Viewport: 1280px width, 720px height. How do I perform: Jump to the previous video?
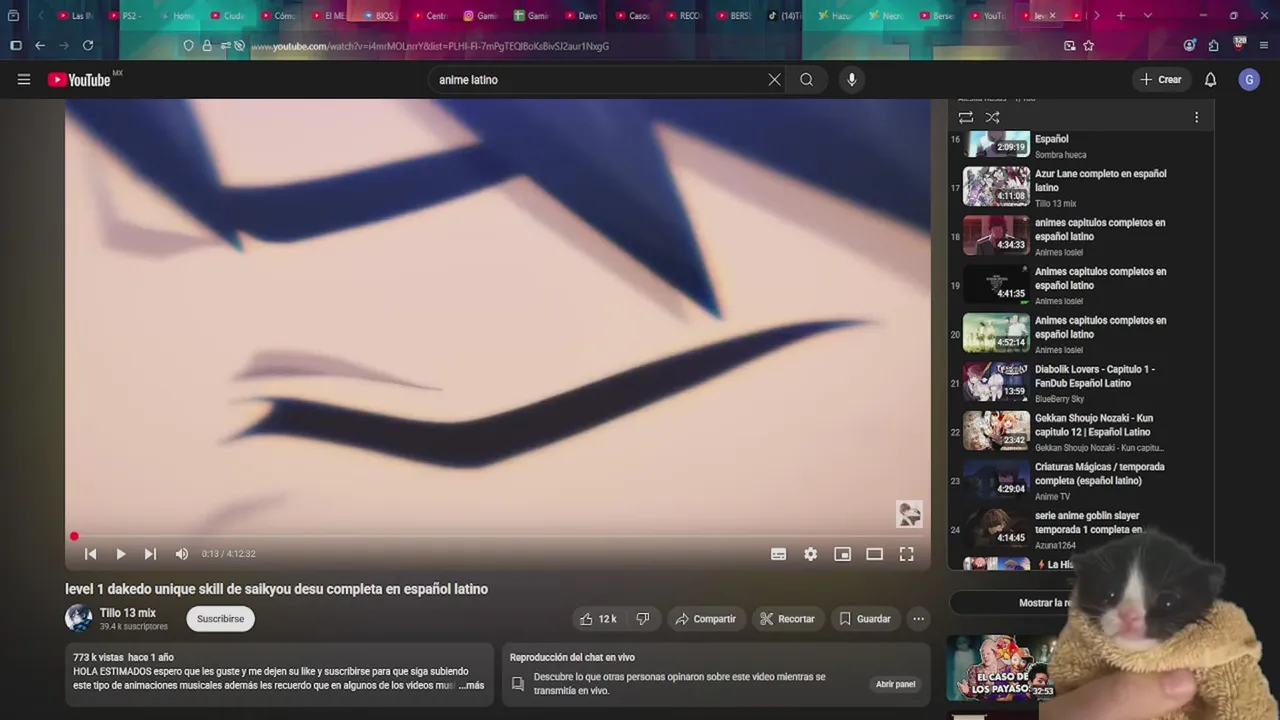point(90,554)
